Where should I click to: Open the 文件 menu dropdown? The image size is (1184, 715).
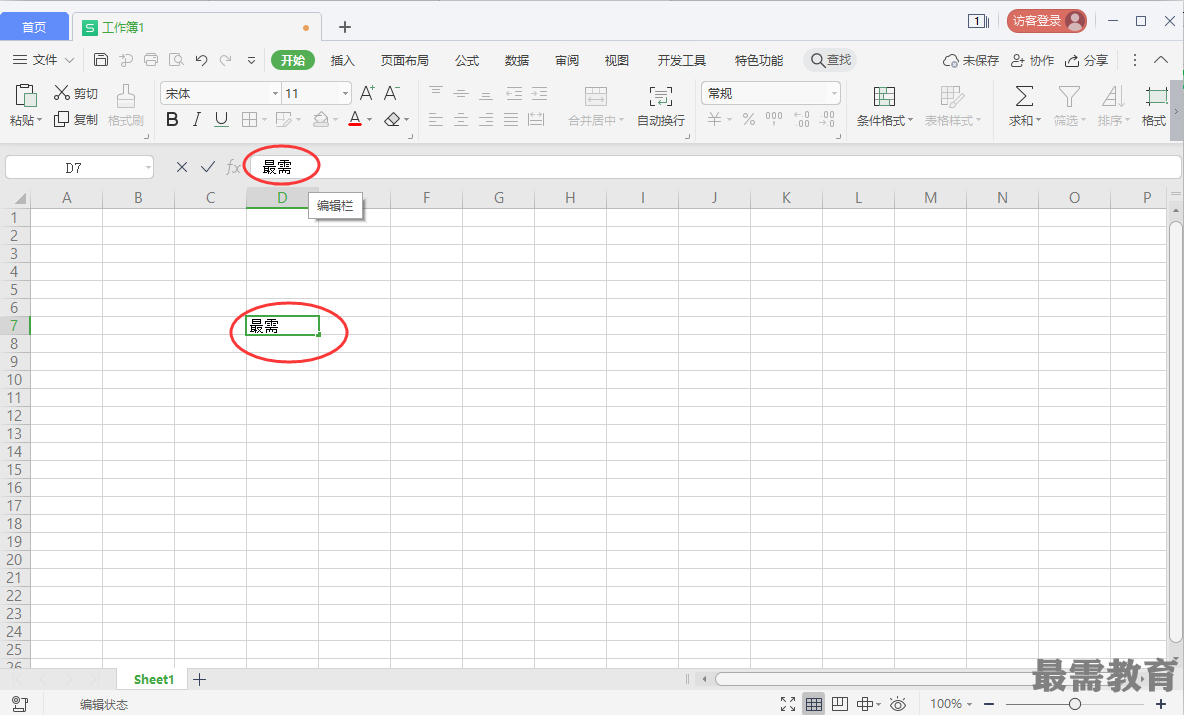[x=44, y=60]
